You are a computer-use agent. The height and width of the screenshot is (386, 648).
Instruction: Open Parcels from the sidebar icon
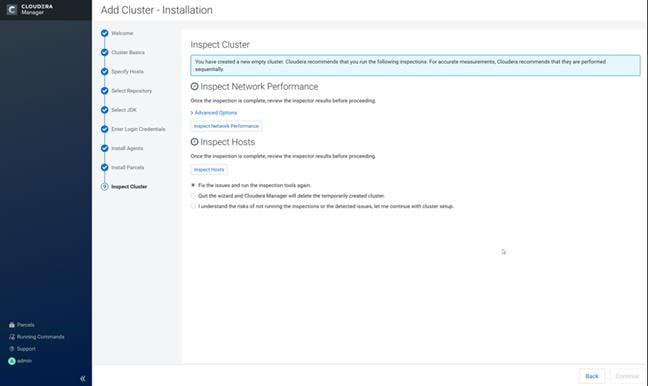point(12,325)
